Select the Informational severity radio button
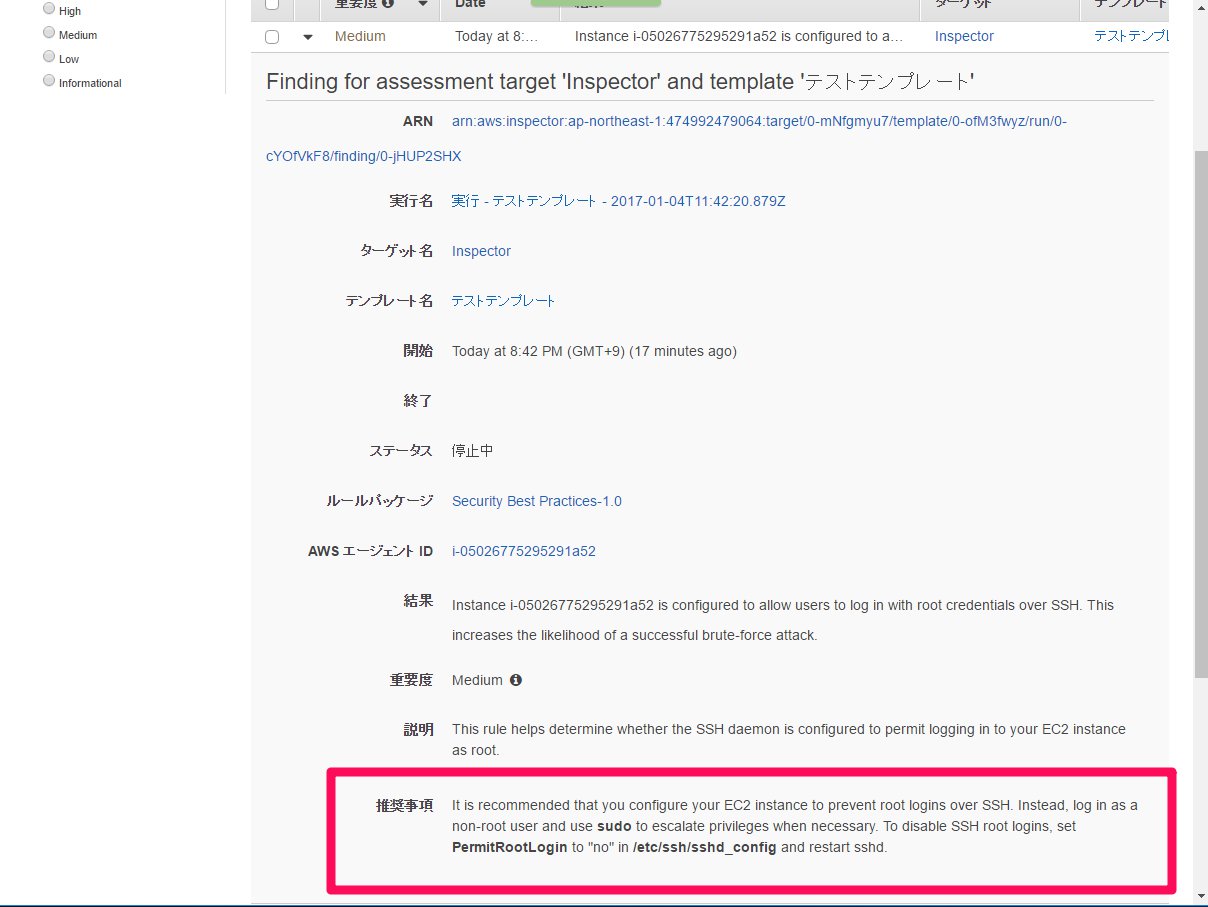Screen dimensions: 1208x907 [49, 81]
